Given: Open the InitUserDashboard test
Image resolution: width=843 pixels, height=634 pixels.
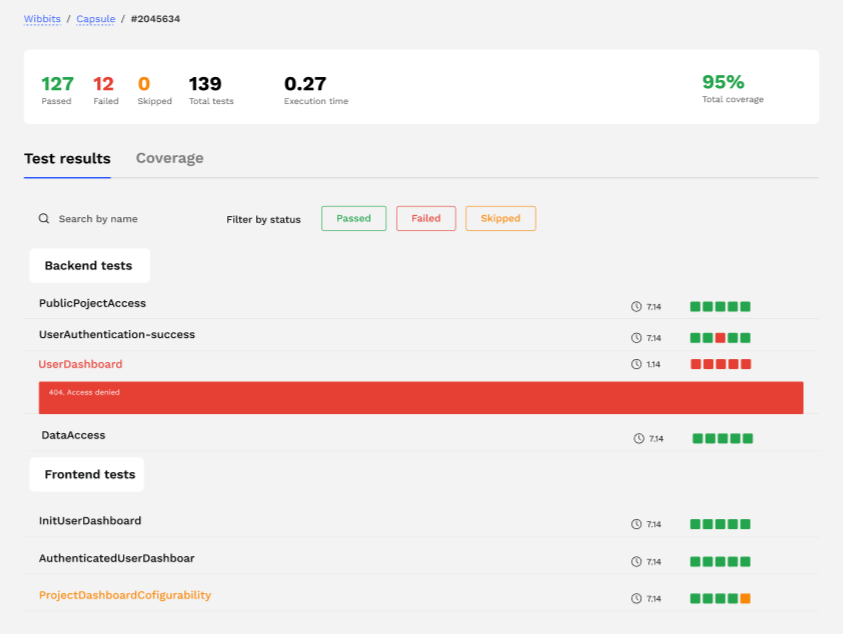Looking at the screenshot, I should tap(90, 521).
